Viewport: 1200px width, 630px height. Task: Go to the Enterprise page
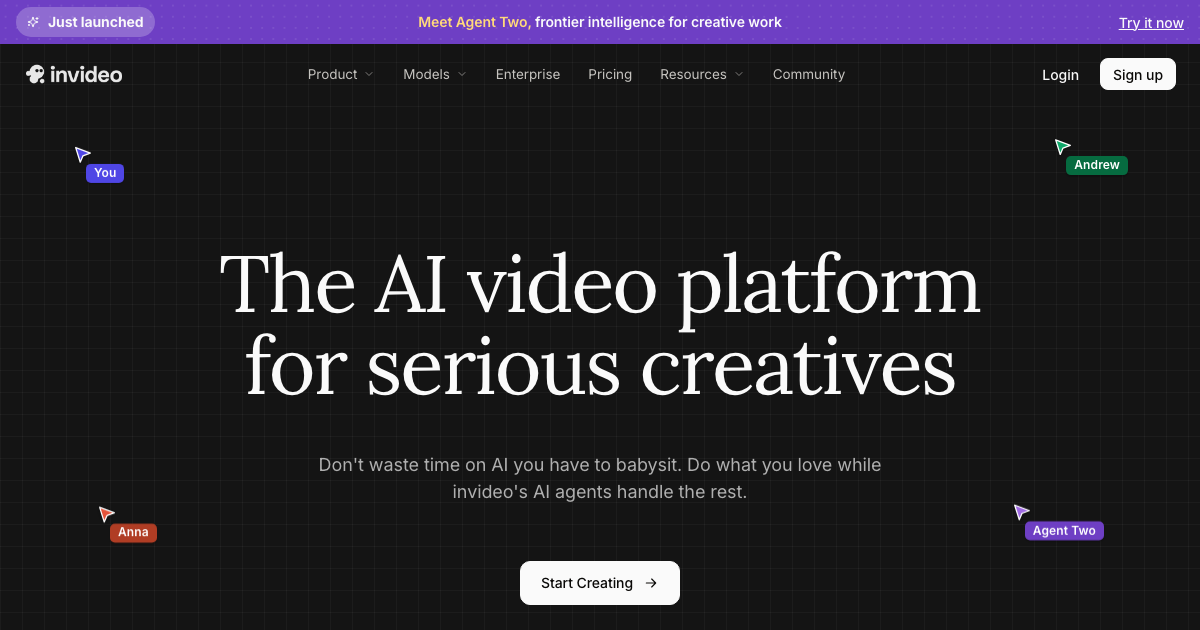[528, 74]
